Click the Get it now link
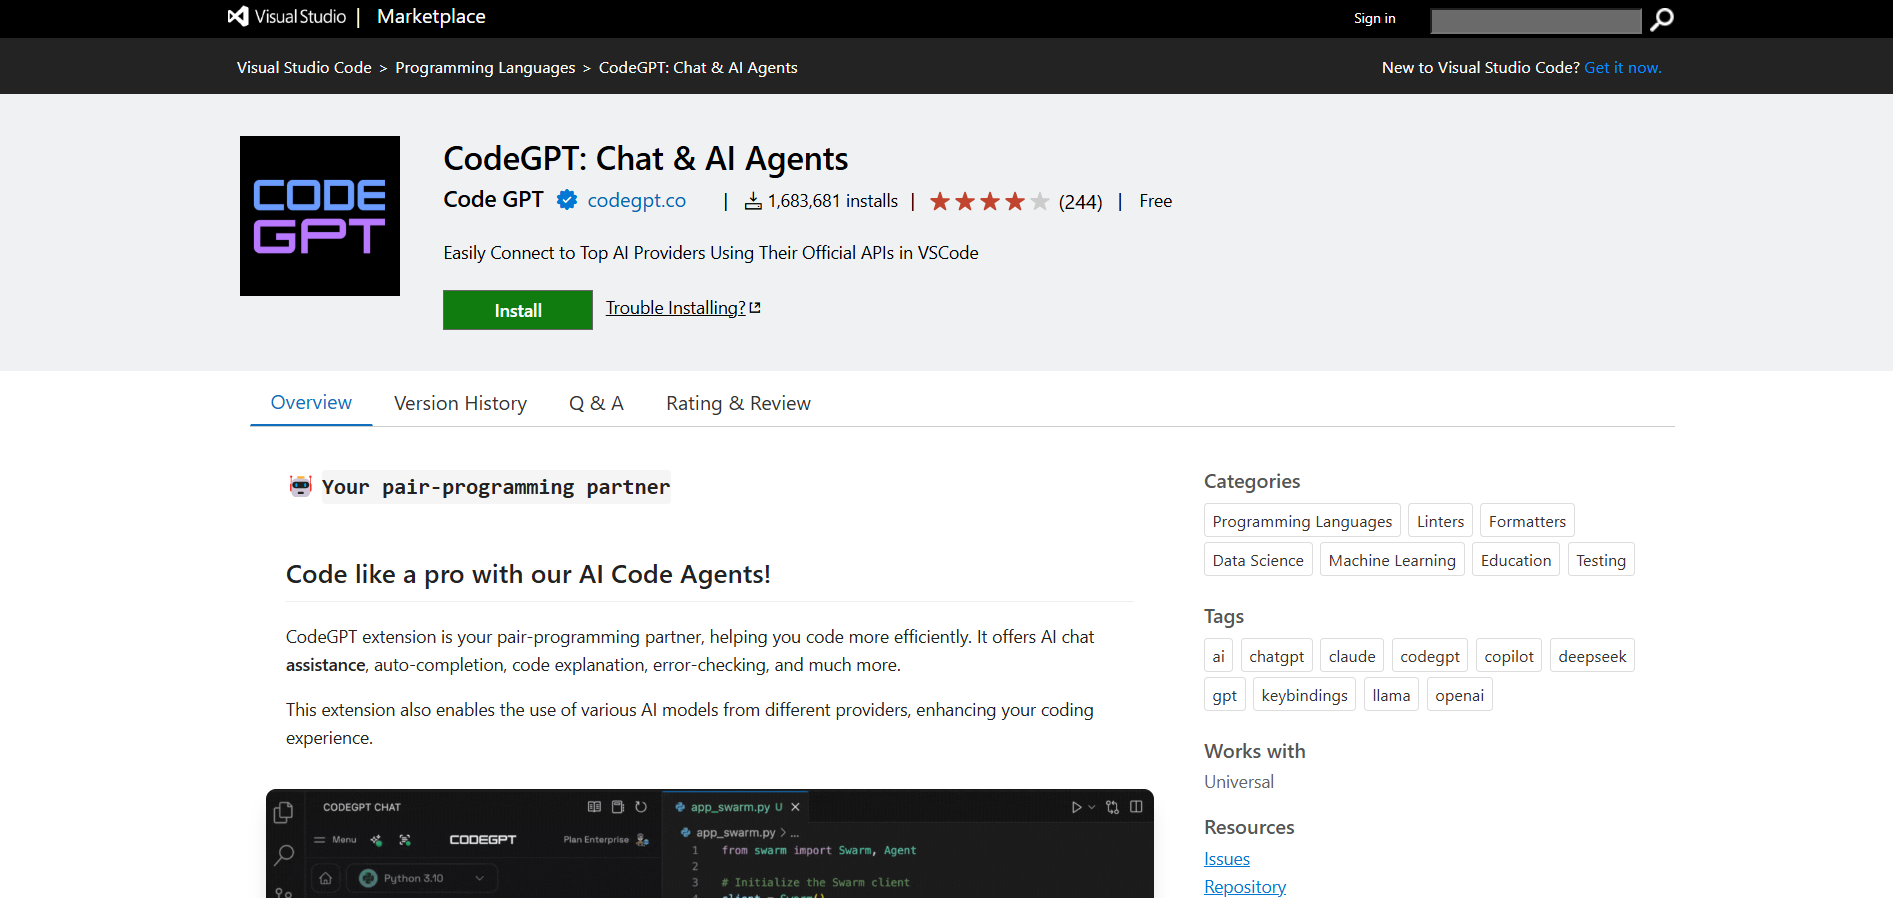1893x898 pixels. [x=1622, y=68]
